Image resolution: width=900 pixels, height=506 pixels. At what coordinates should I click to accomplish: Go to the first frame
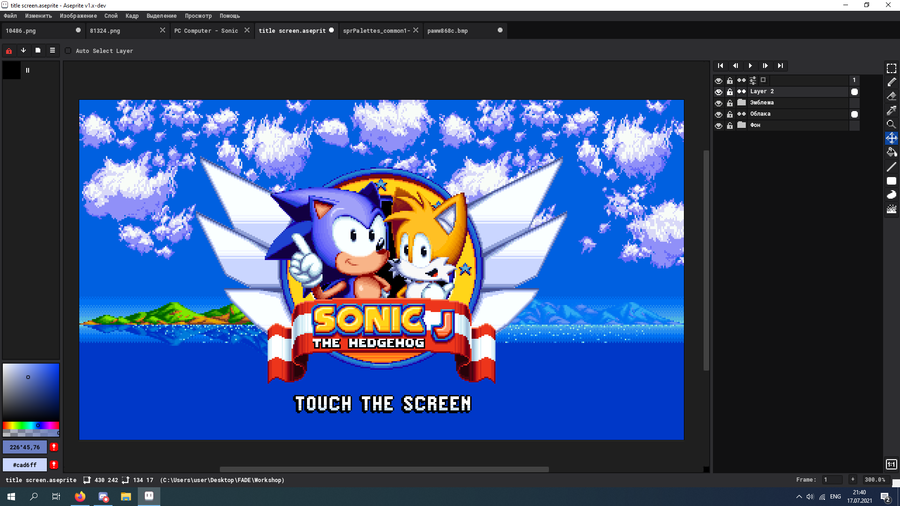click(720, 66)
